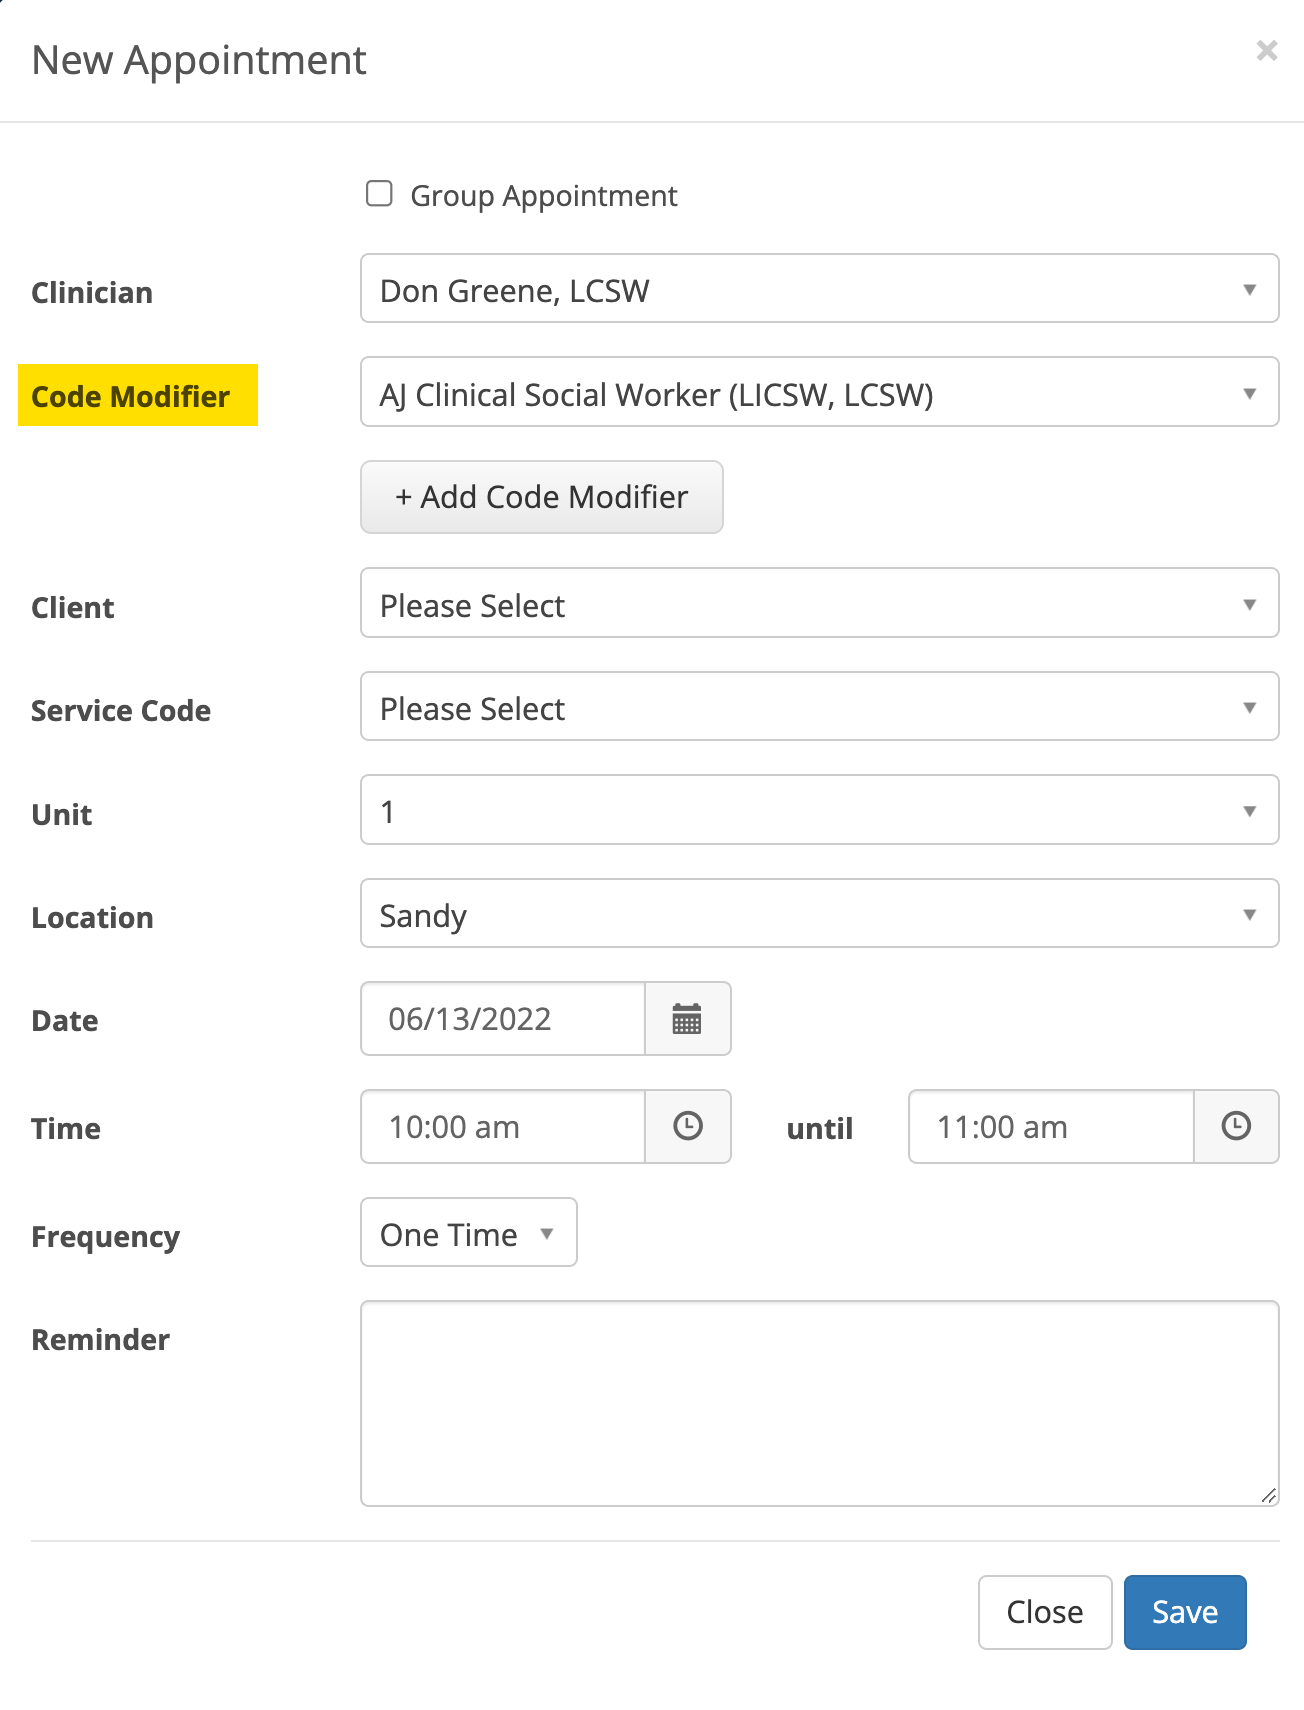
Task: Click the Add Code Modifier button
Action: coord(541,497)
